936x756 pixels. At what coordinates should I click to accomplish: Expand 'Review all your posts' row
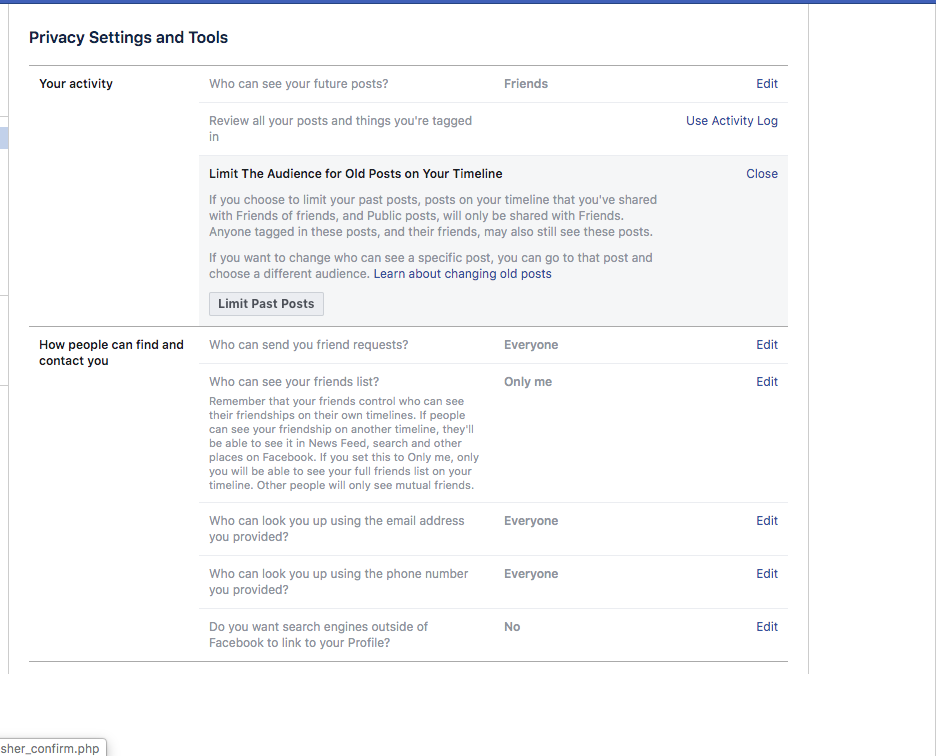[493, 129]
